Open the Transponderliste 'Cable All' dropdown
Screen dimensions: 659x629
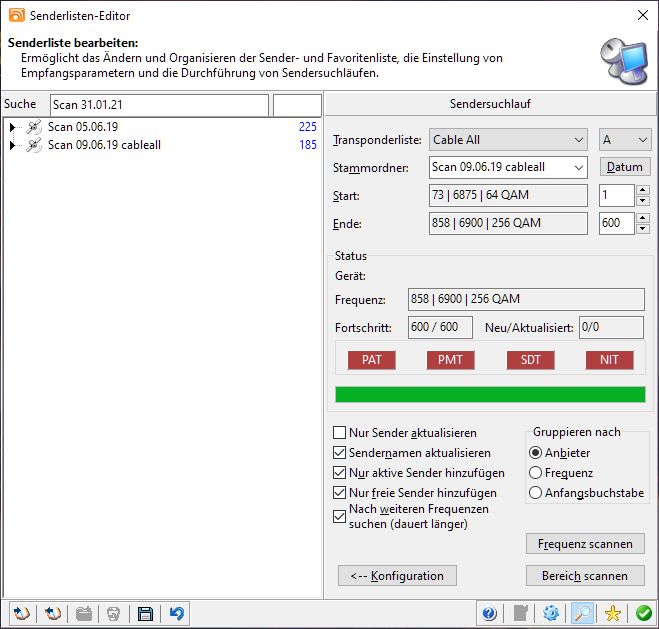click(508, 140)
